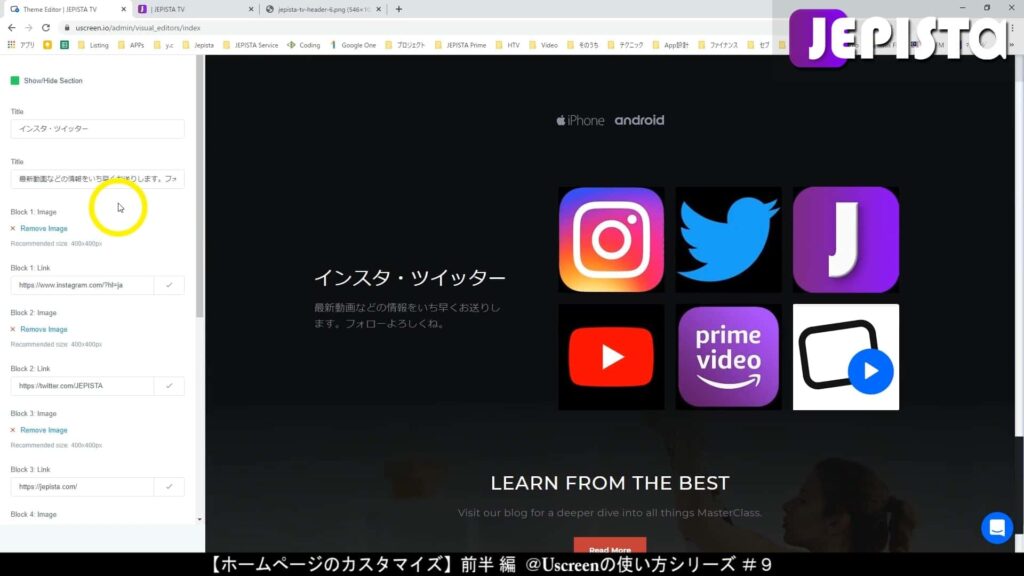
Task: Open the ファイナンス bookmark folder
Action: coord(718,45)
